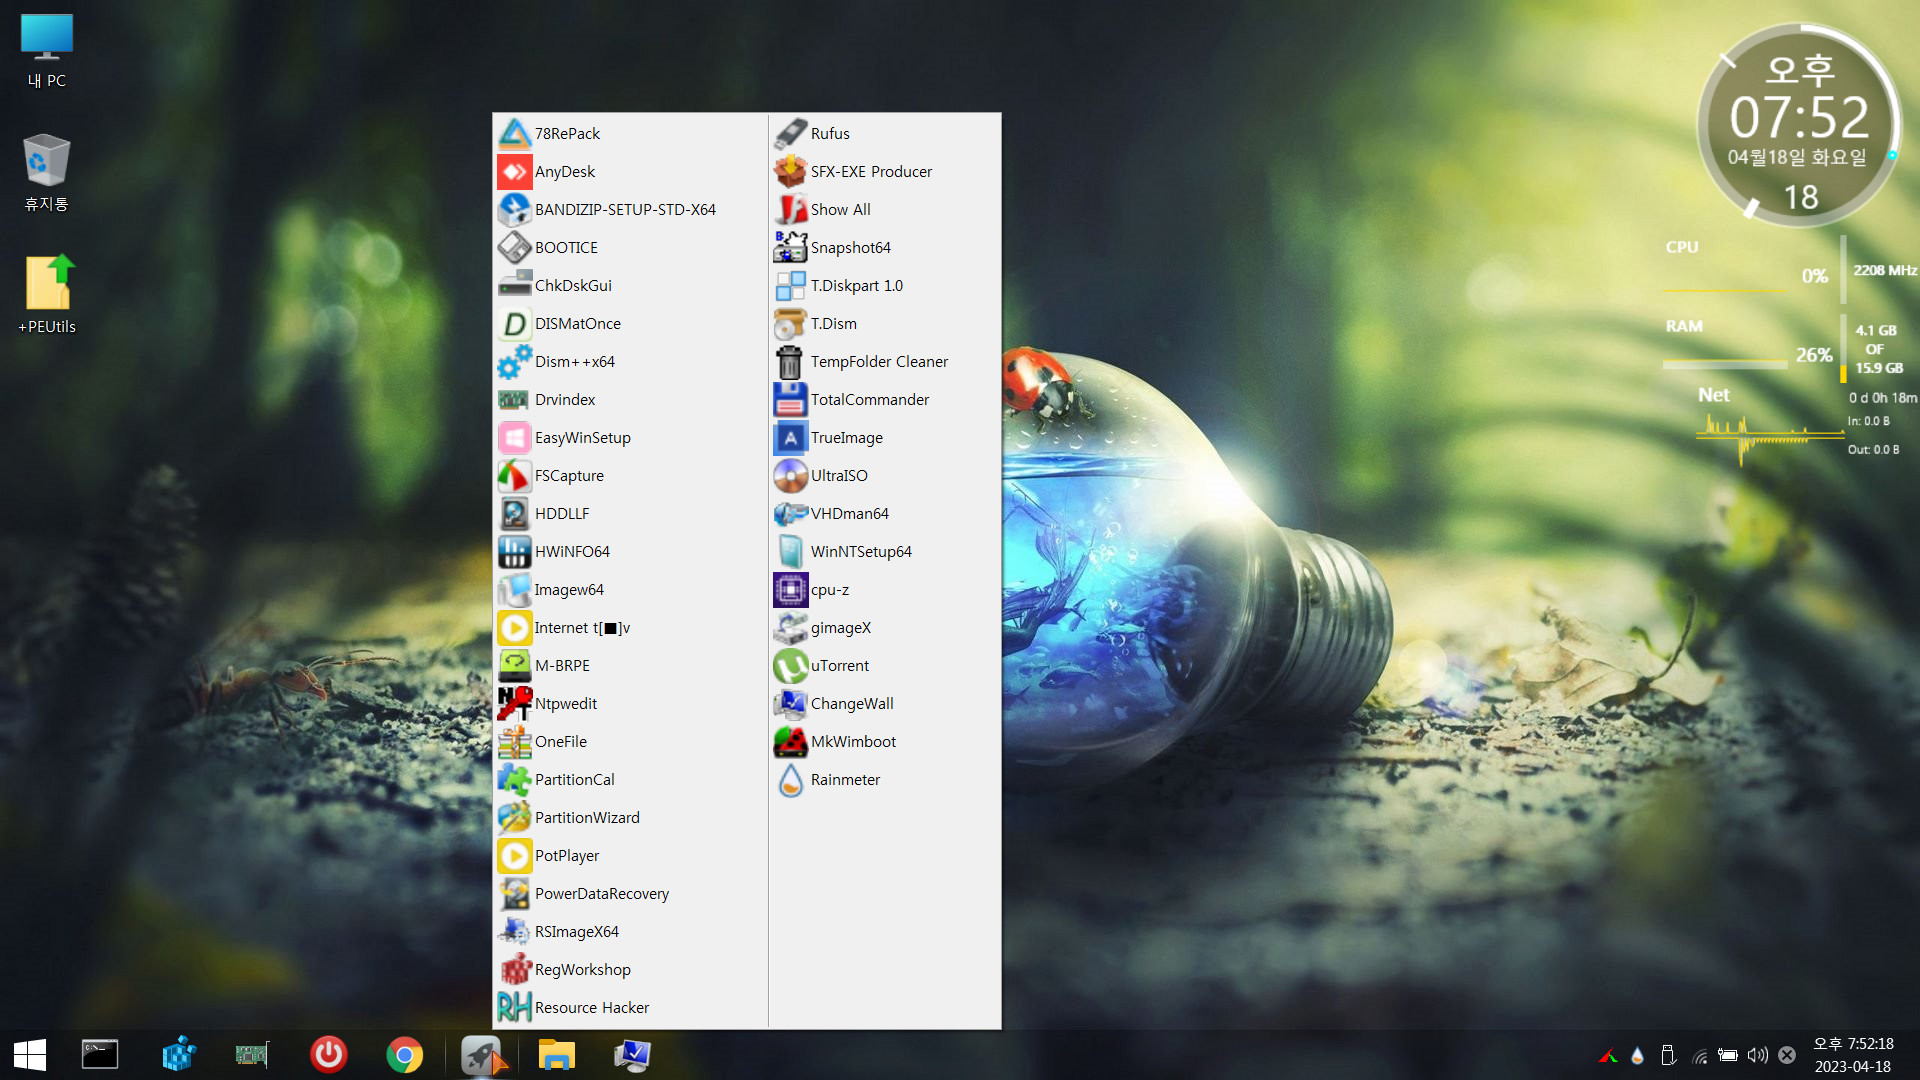This screenshot has height=1080, width=1920.
Task: Click the RegWorkshop red cubes icon
Action: 514,970
